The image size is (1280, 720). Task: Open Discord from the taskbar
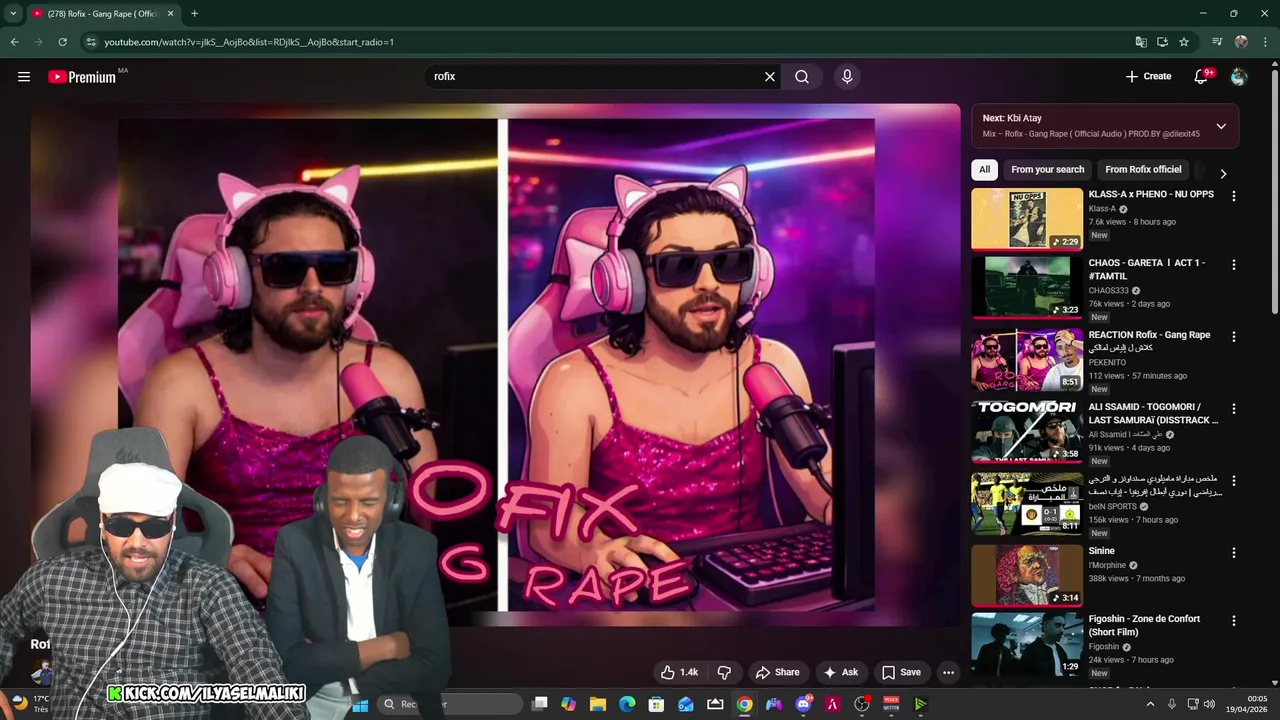(x=803, y=704)
